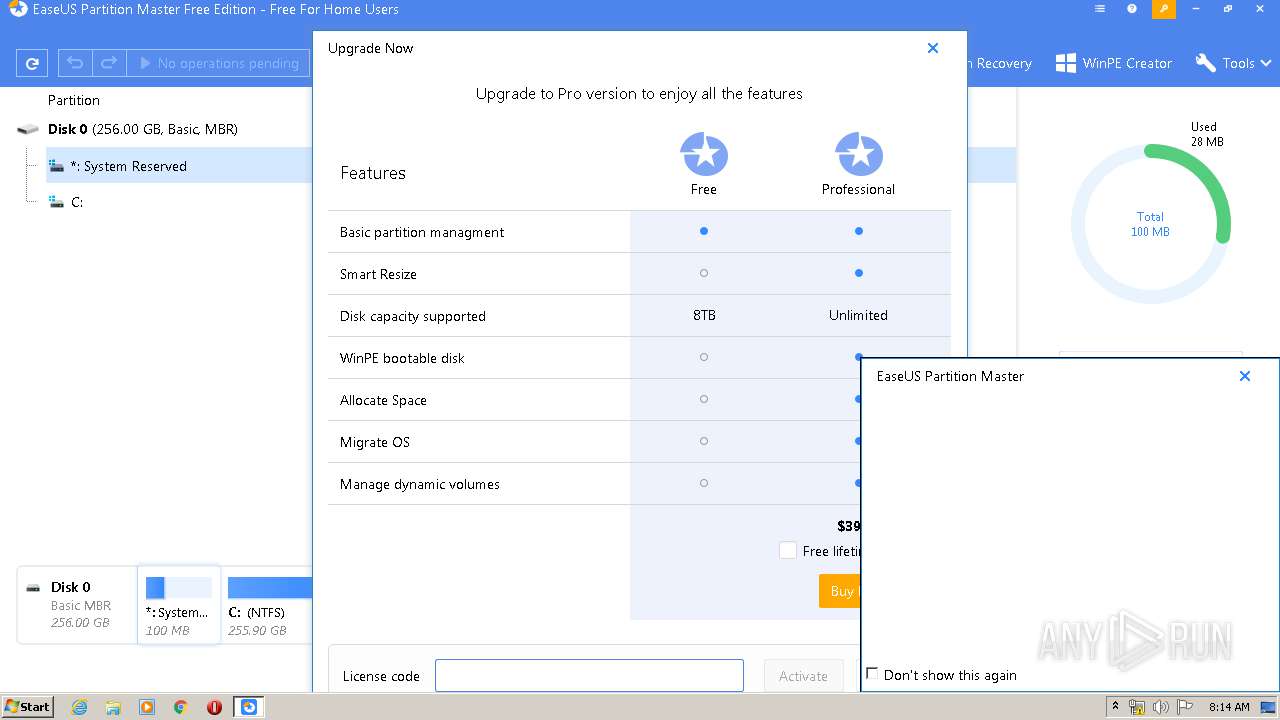This screenshot has height=720, width=1280.
Task: Click the Partition column header
Action: click(x=74, y=100)
